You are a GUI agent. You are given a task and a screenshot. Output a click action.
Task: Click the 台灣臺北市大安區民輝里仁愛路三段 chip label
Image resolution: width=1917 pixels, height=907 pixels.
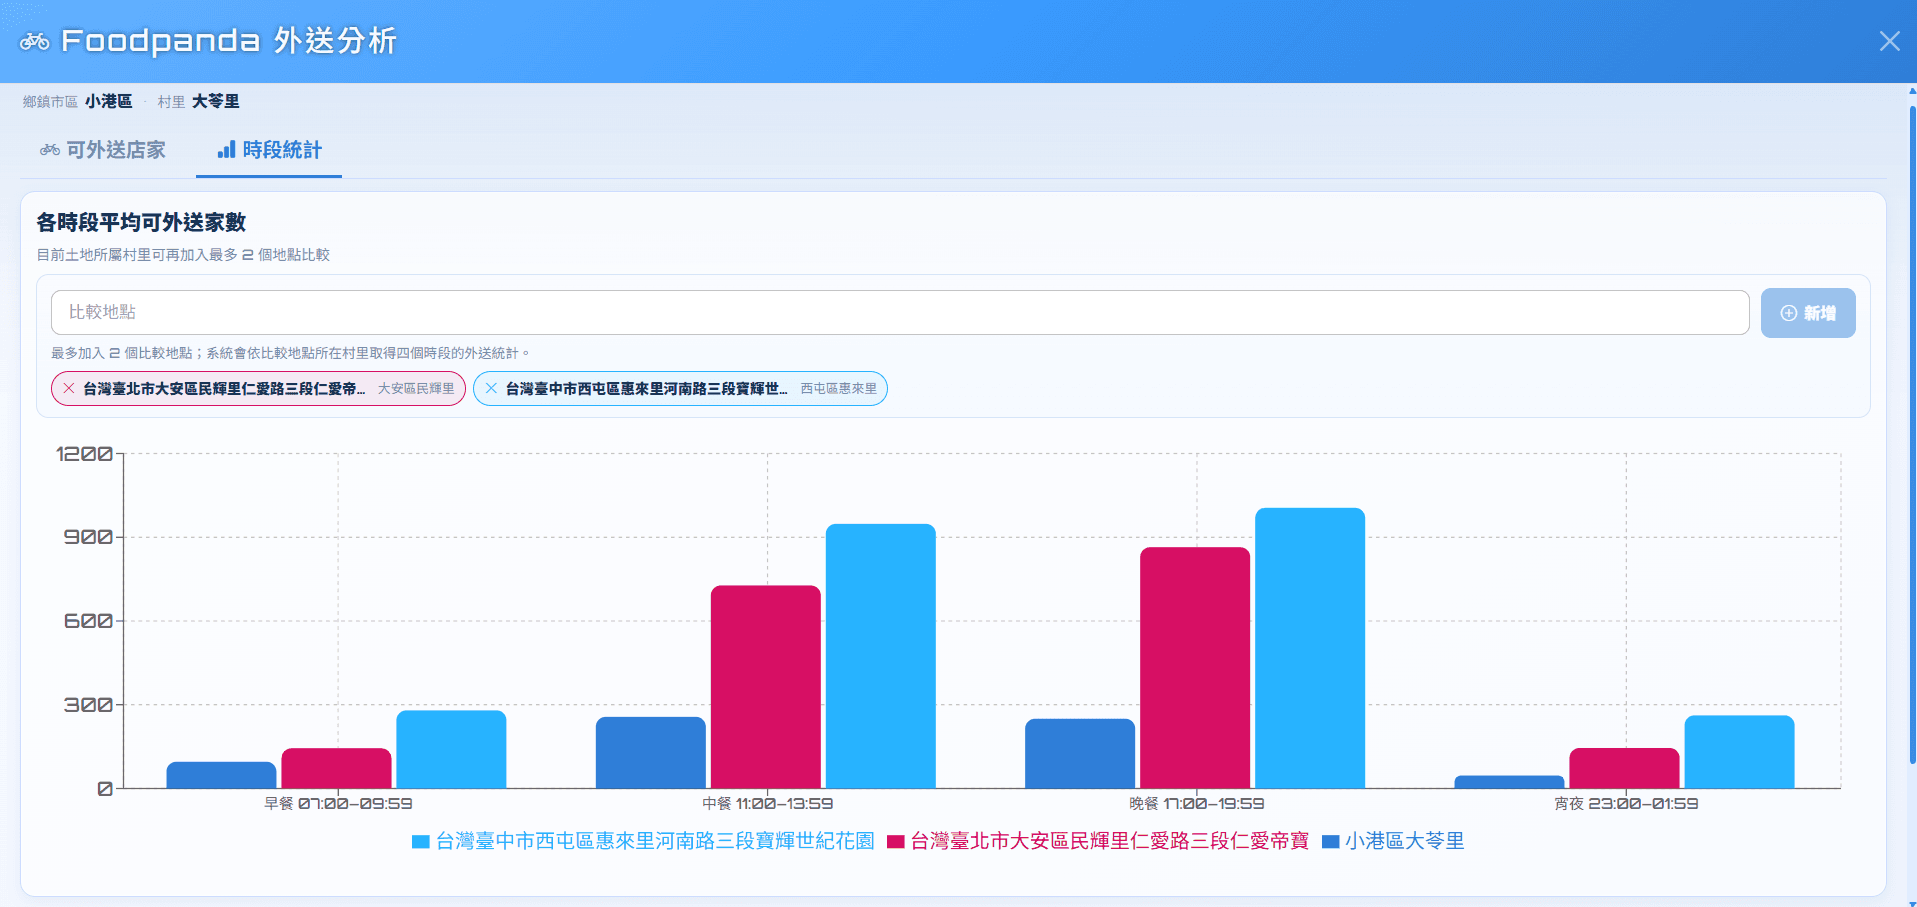pos(224,389)
